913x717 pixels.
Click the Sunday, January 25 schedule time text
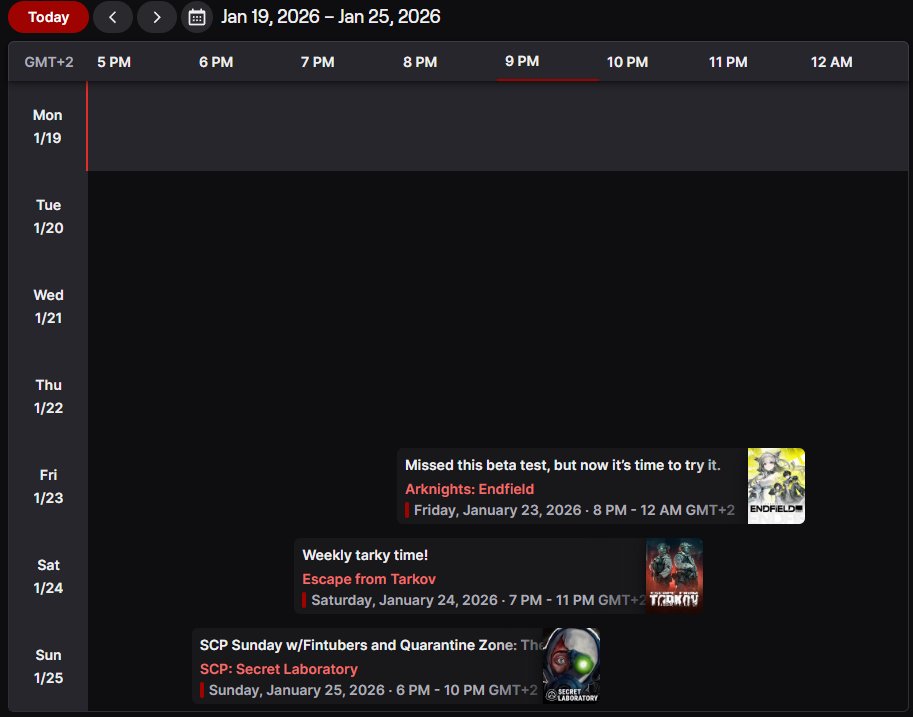pyautogui.click(x=373, y=690)
